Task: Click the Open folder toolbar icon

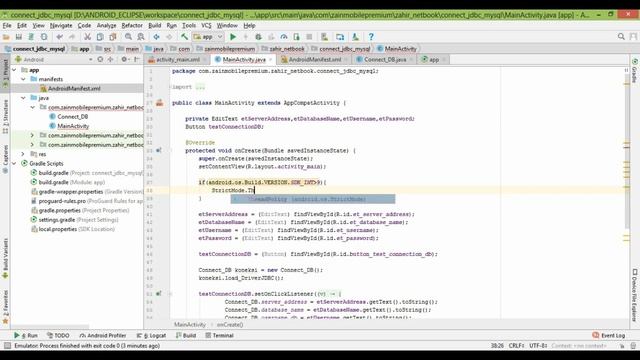Action: [6, 37]
